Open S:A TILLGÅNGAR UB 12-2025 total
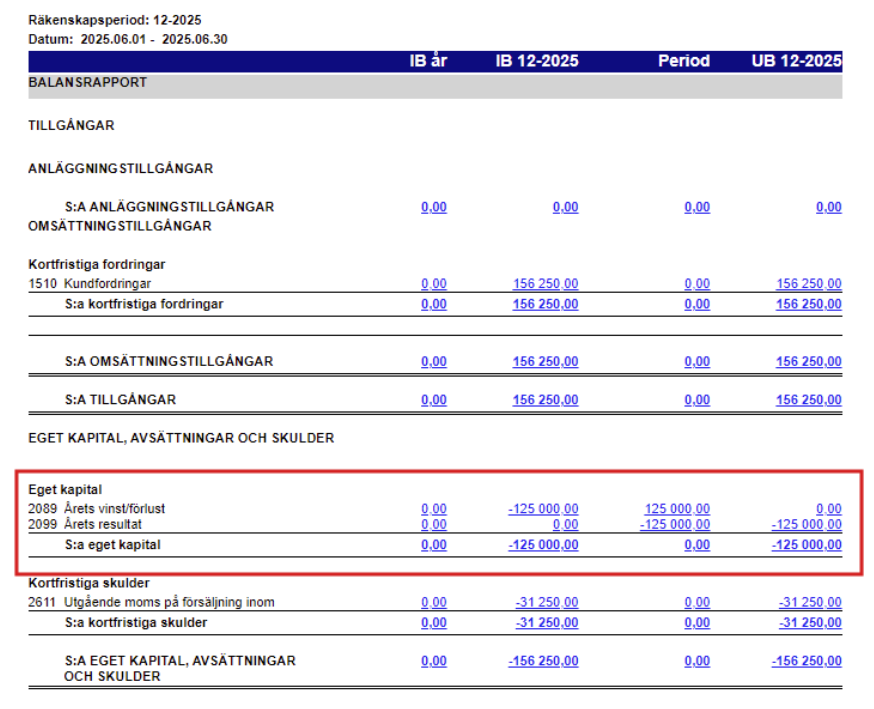Screen dimensions: 874x709 [x=808, y=400]
